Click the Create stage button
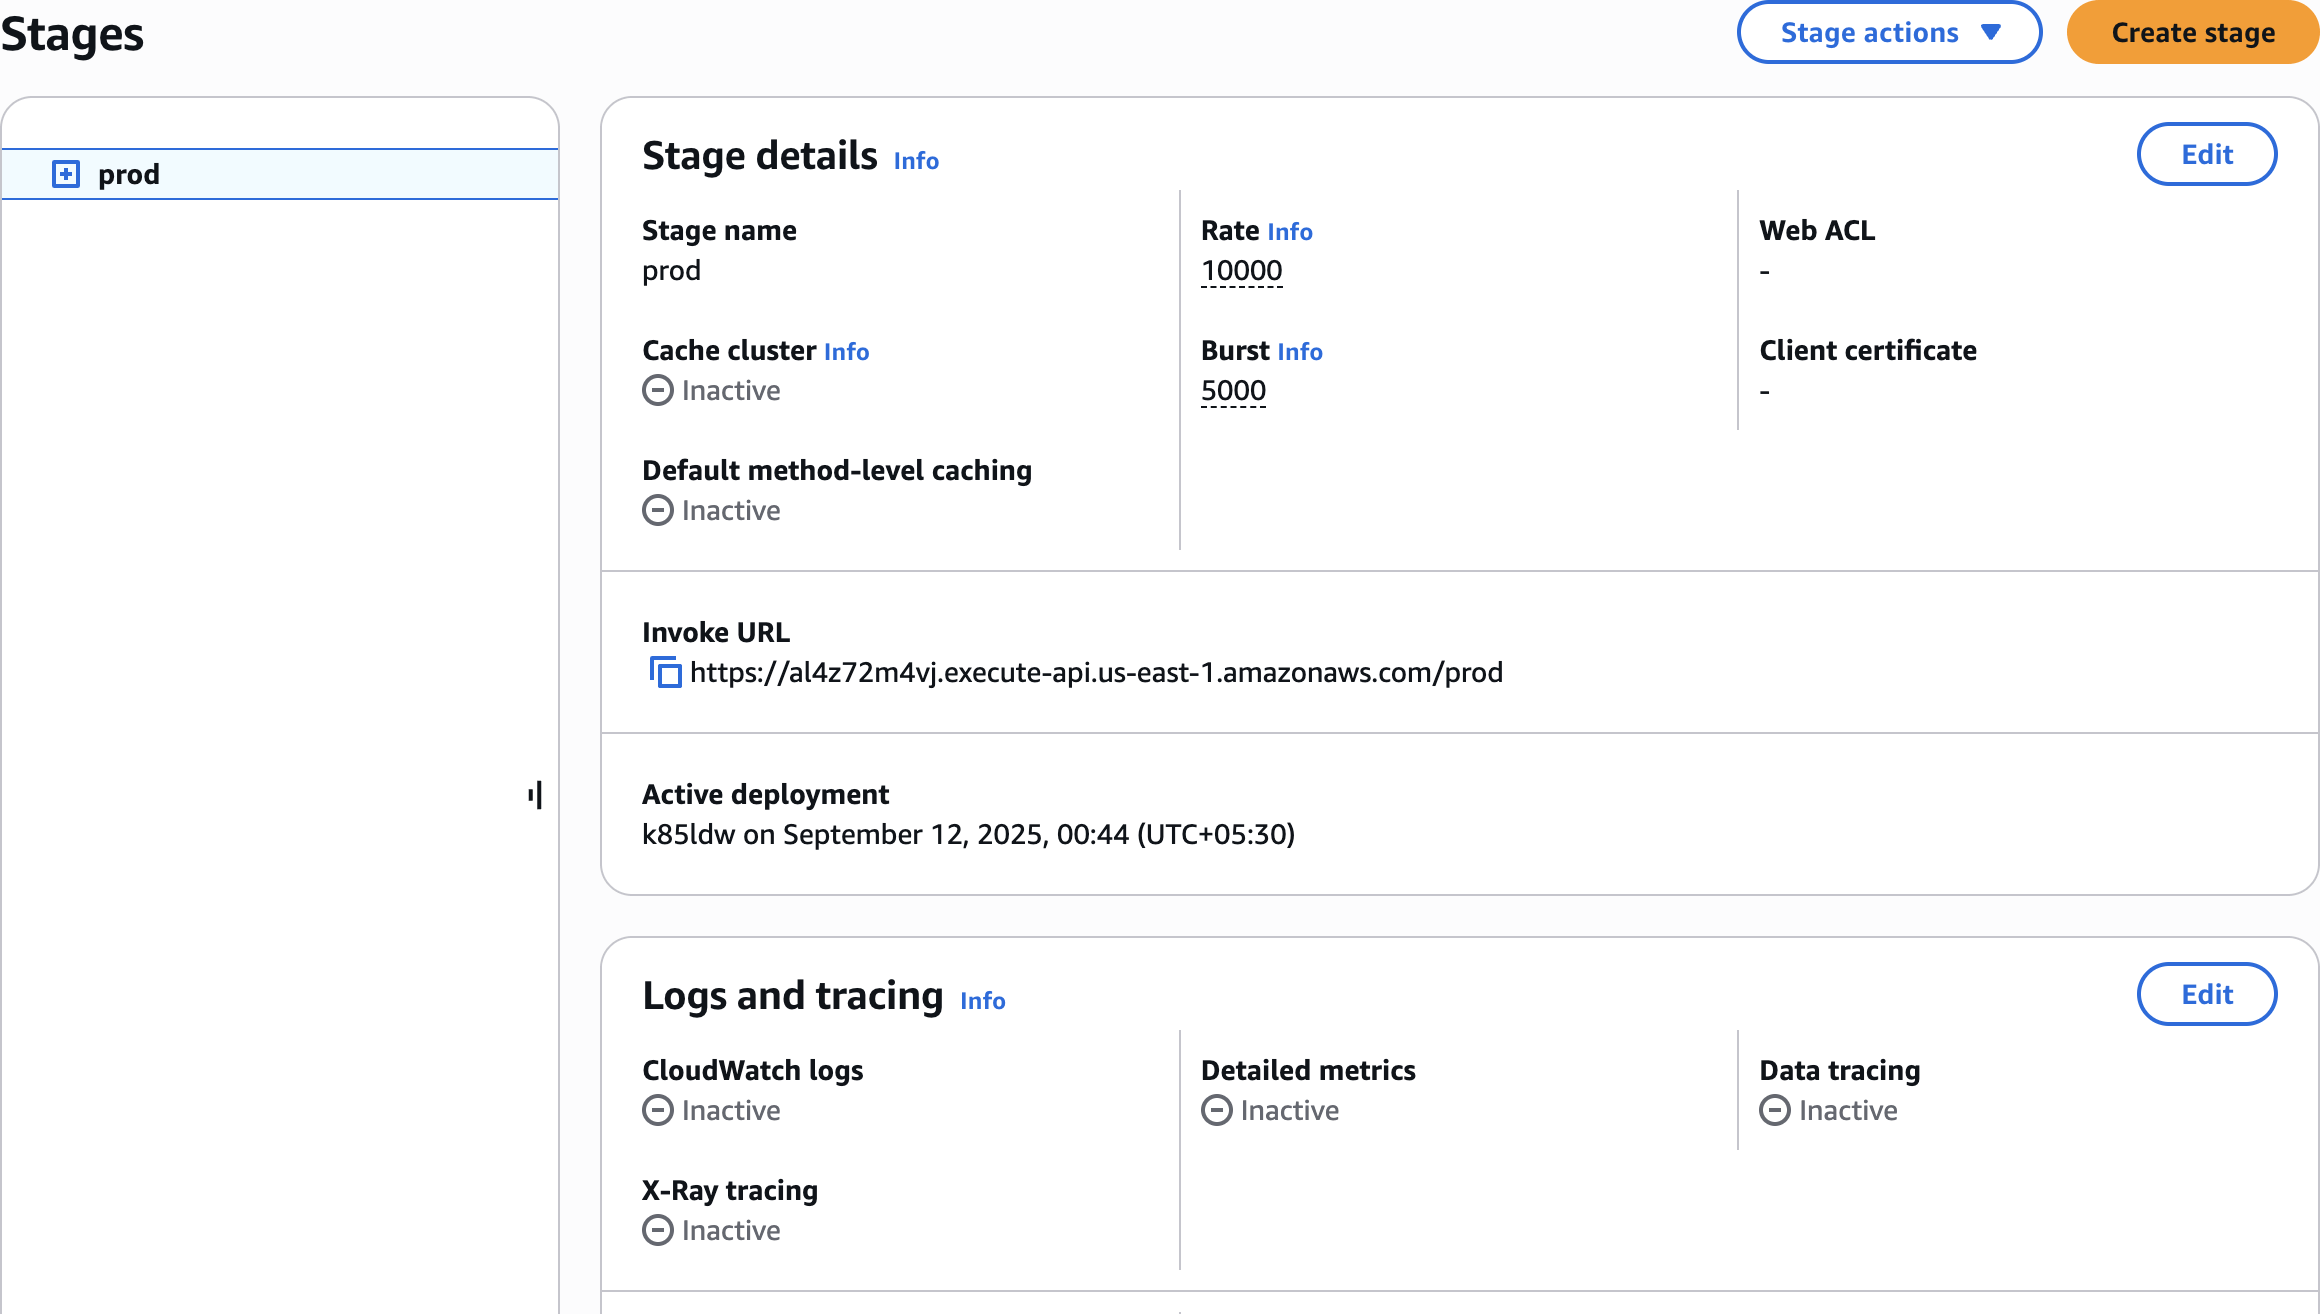This screenshot has width=2320, height=1314. click(x=2192, y=33)
